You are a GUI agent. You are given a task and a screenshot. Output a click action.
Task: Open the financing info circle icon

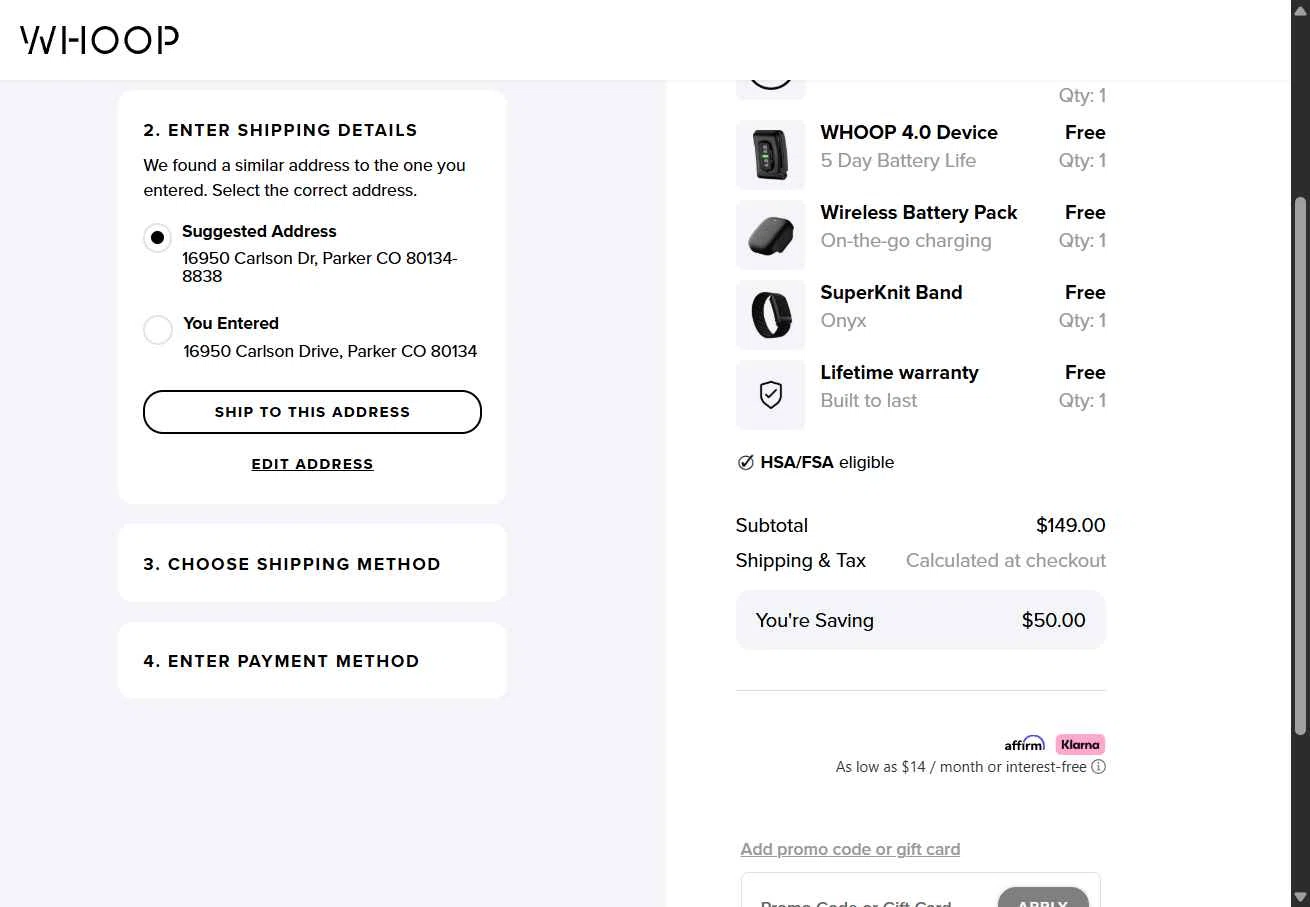pyautogui.click(x=1098, y=767)
